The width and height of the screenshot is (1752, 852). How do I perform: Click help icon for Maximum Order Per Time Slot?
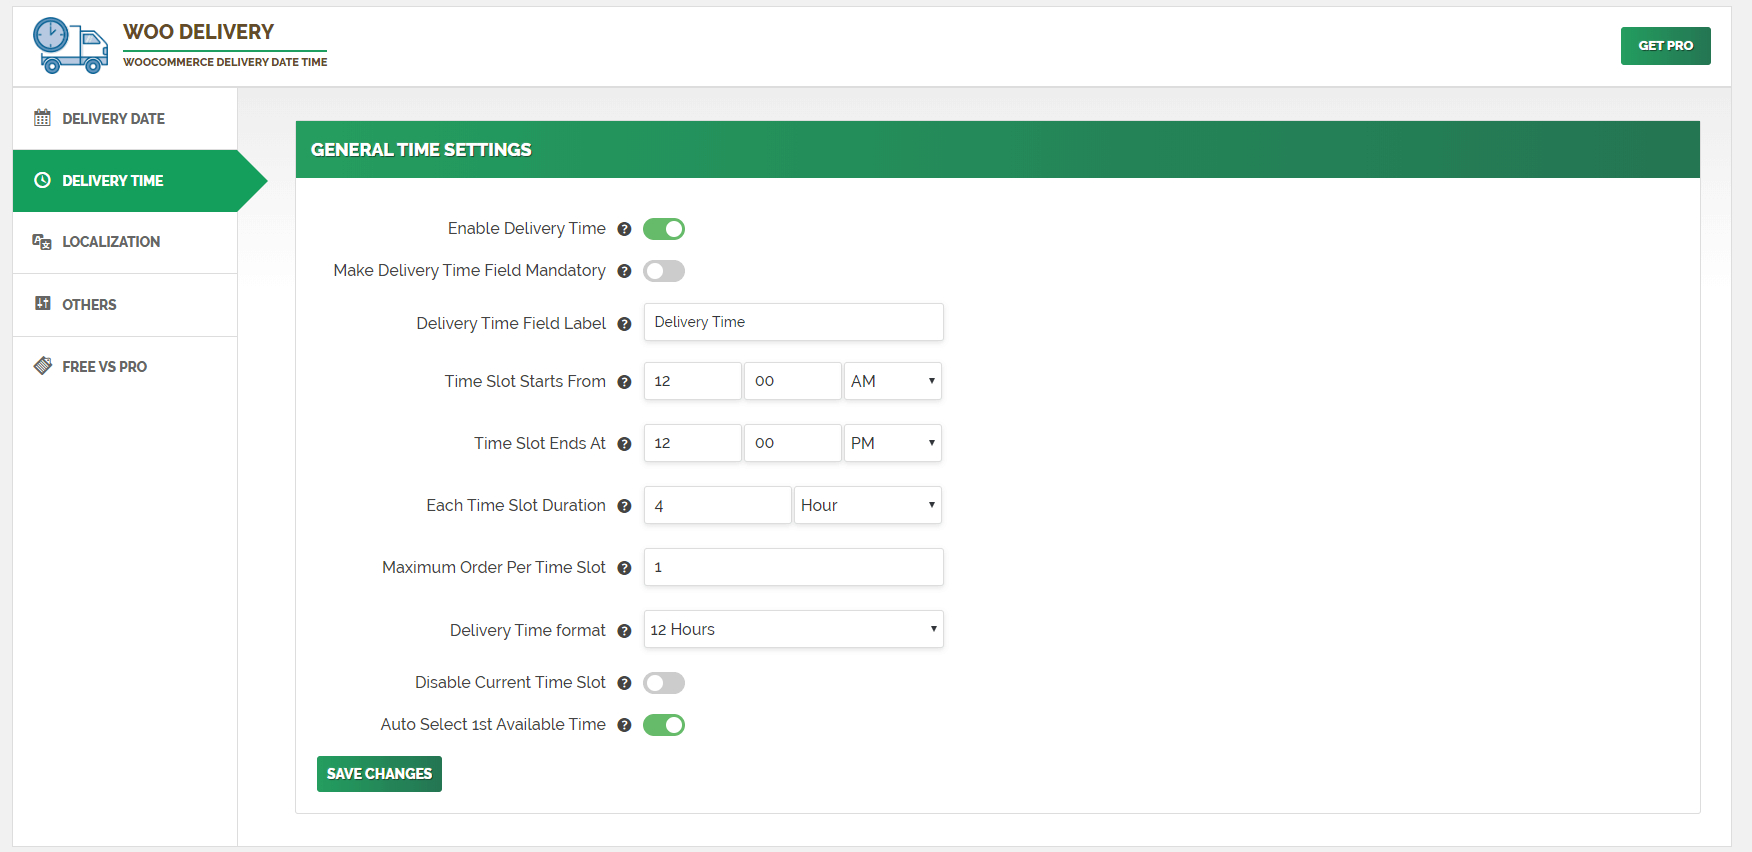[624, 568]
